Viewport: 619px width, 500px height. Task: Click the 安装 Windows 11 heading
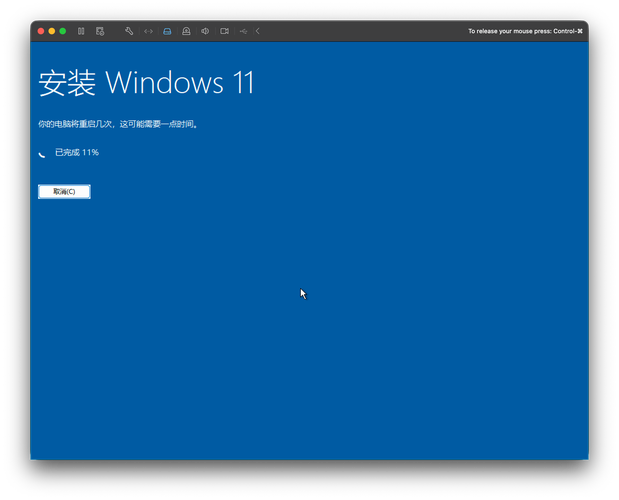146,83
